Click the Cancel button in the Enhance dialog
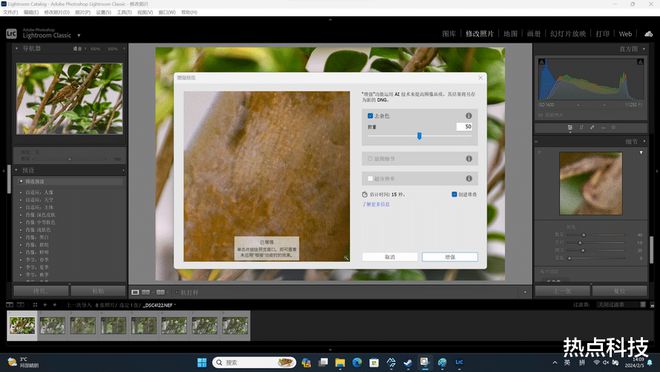This screenshot has width=660, height=372. tap(390, 257)
